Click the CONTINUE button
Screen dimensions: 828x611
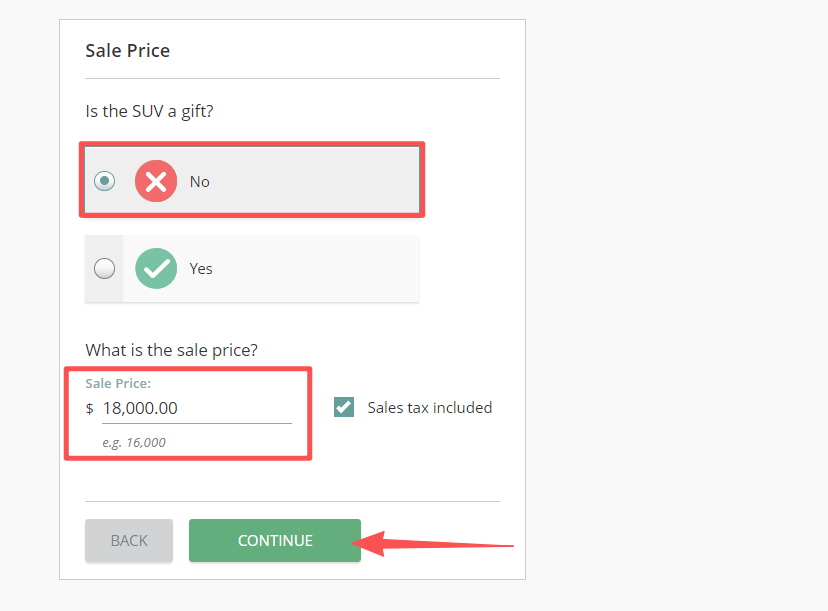[x=275, y=540]
